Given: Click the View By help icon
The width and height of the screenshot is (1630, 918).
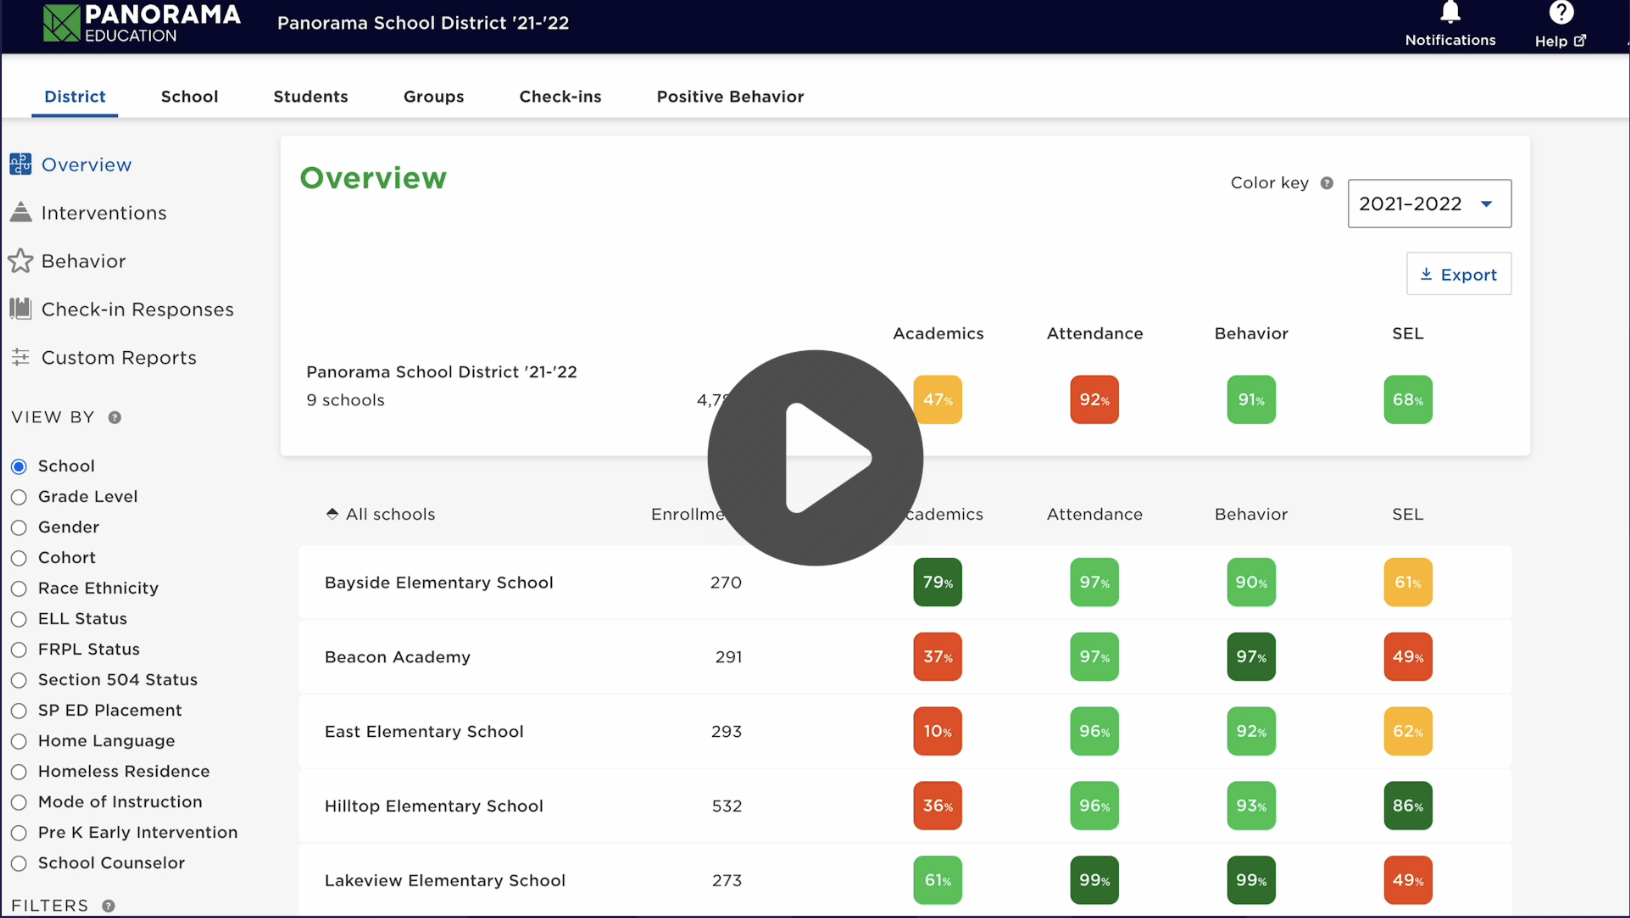Looking at the screenshot, I should (115, 418).
